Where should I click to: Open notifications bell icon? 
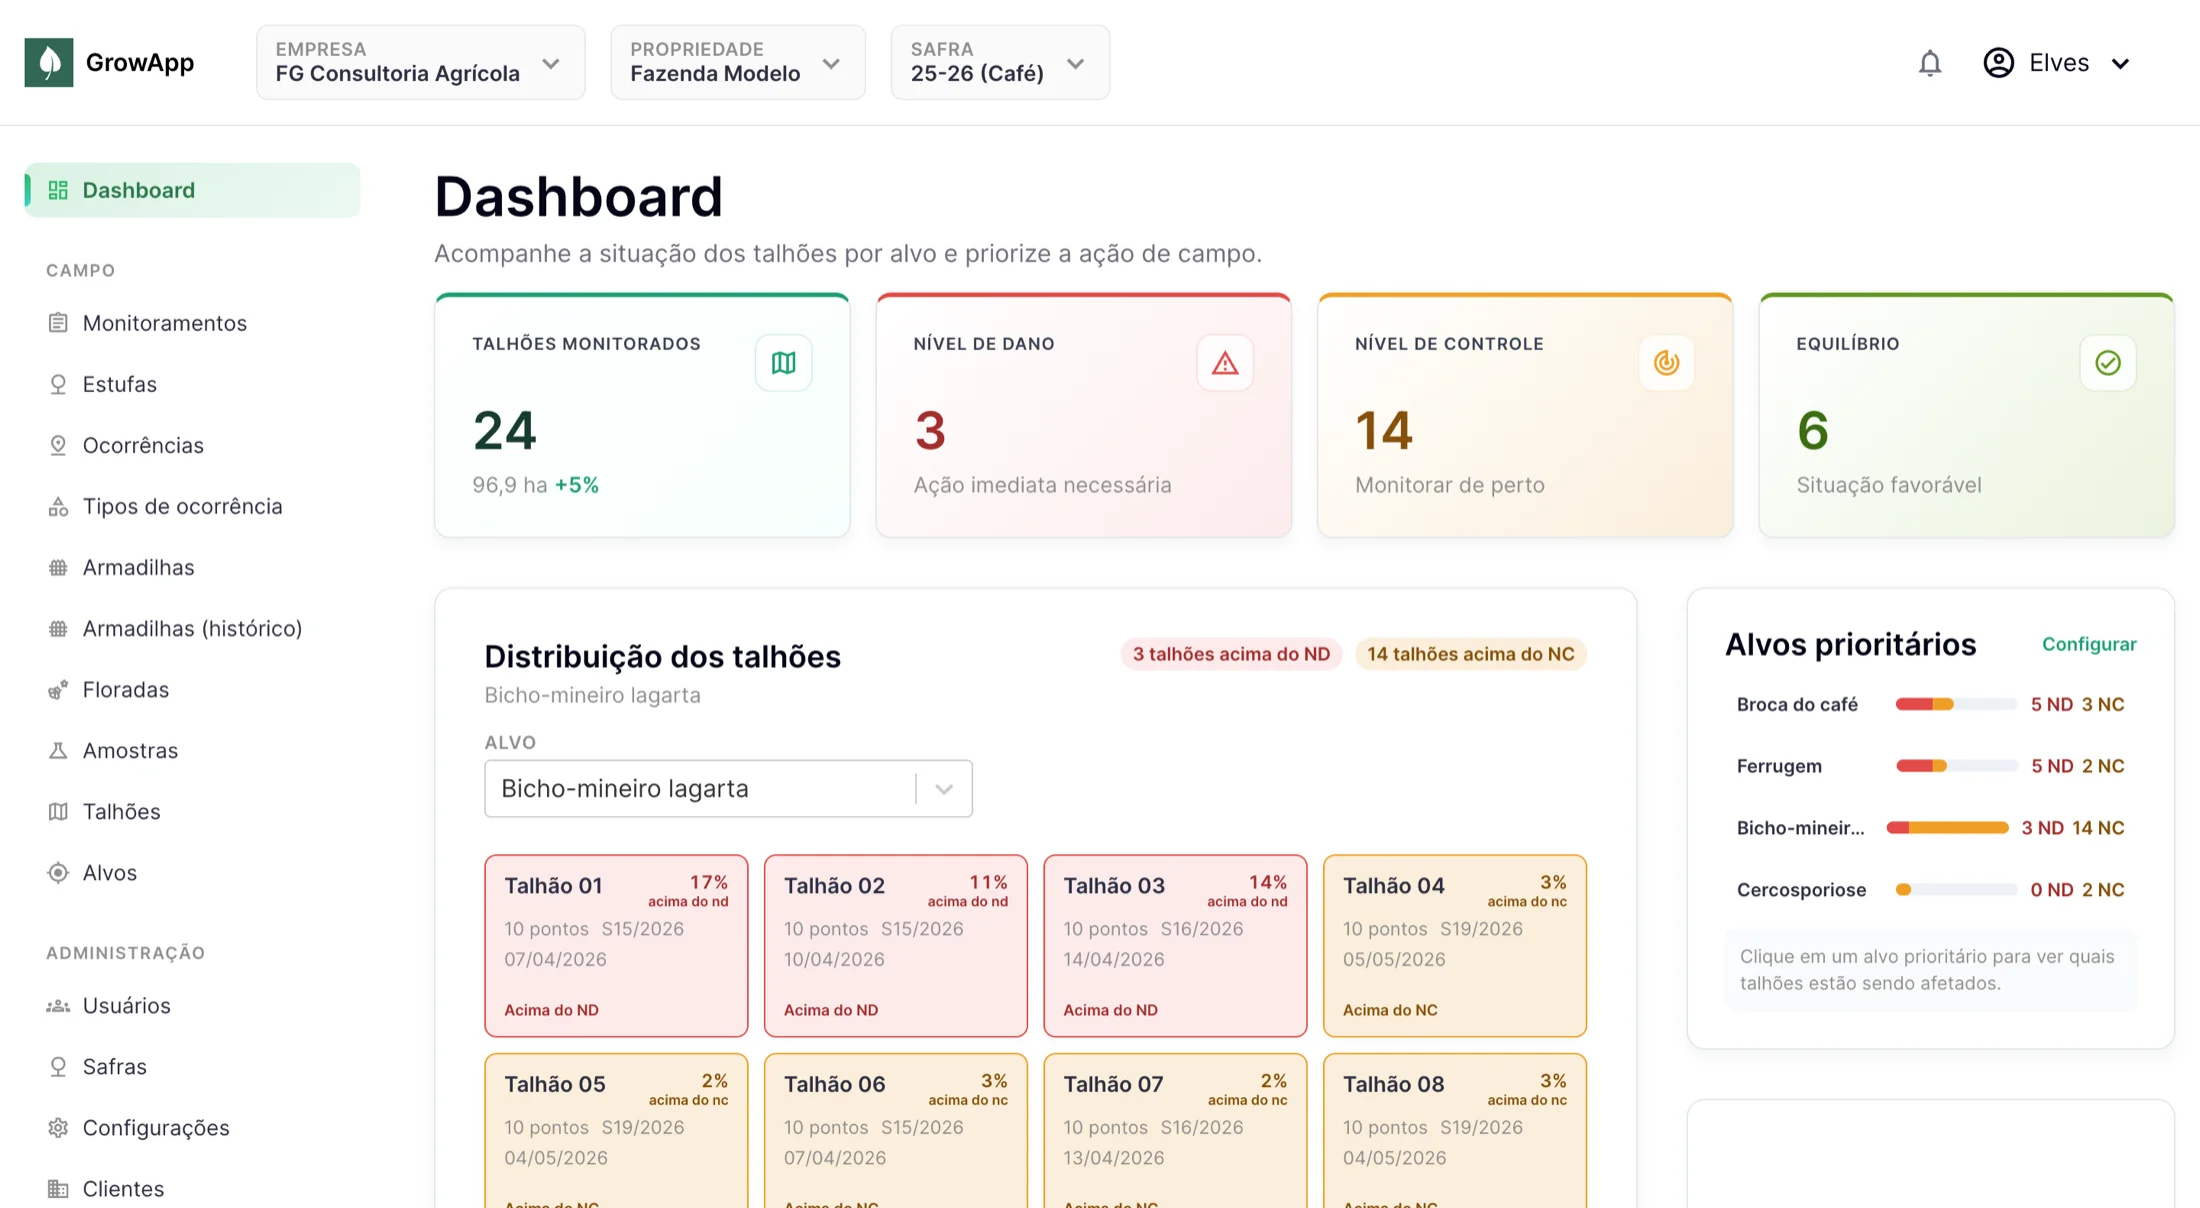click(x=1930, y=63)
